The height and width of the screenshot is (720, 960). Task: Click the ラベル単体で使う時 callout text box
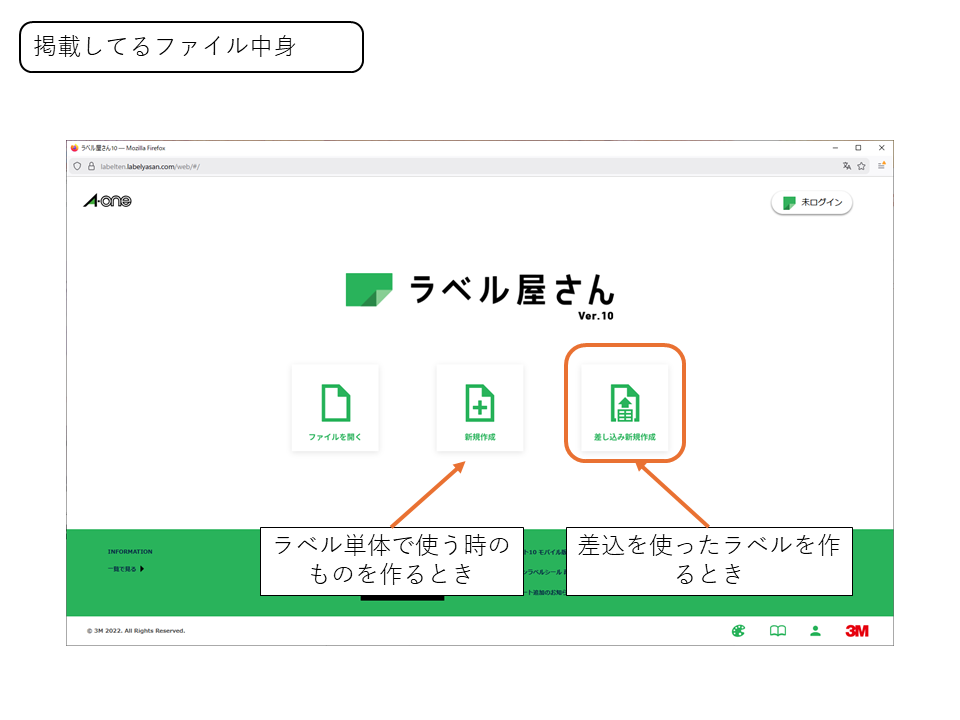pyautogui.click(x=391, y=561)
